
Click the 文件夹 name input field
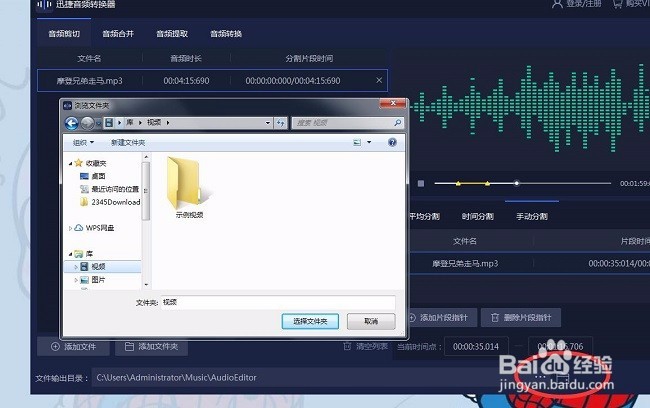pyautogui.click(x=278, y=302)
